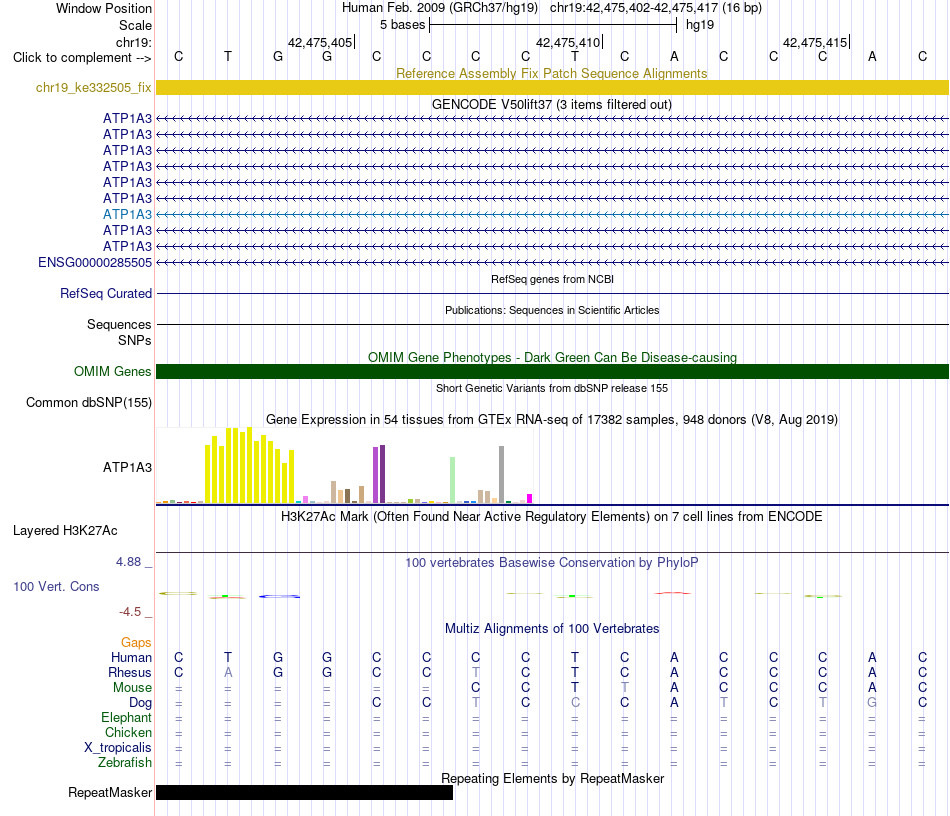Click the 'RepeatMasker' track label
This screenshot has width=950, height=816.
[x=110, y=792]
